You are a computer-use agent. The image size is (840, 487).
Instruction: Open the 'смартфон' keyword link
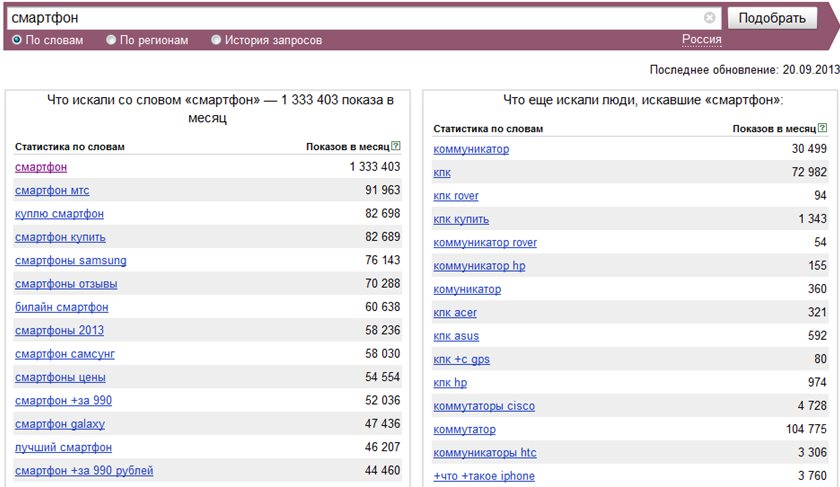pyautogui.click(x=41, y=167)
